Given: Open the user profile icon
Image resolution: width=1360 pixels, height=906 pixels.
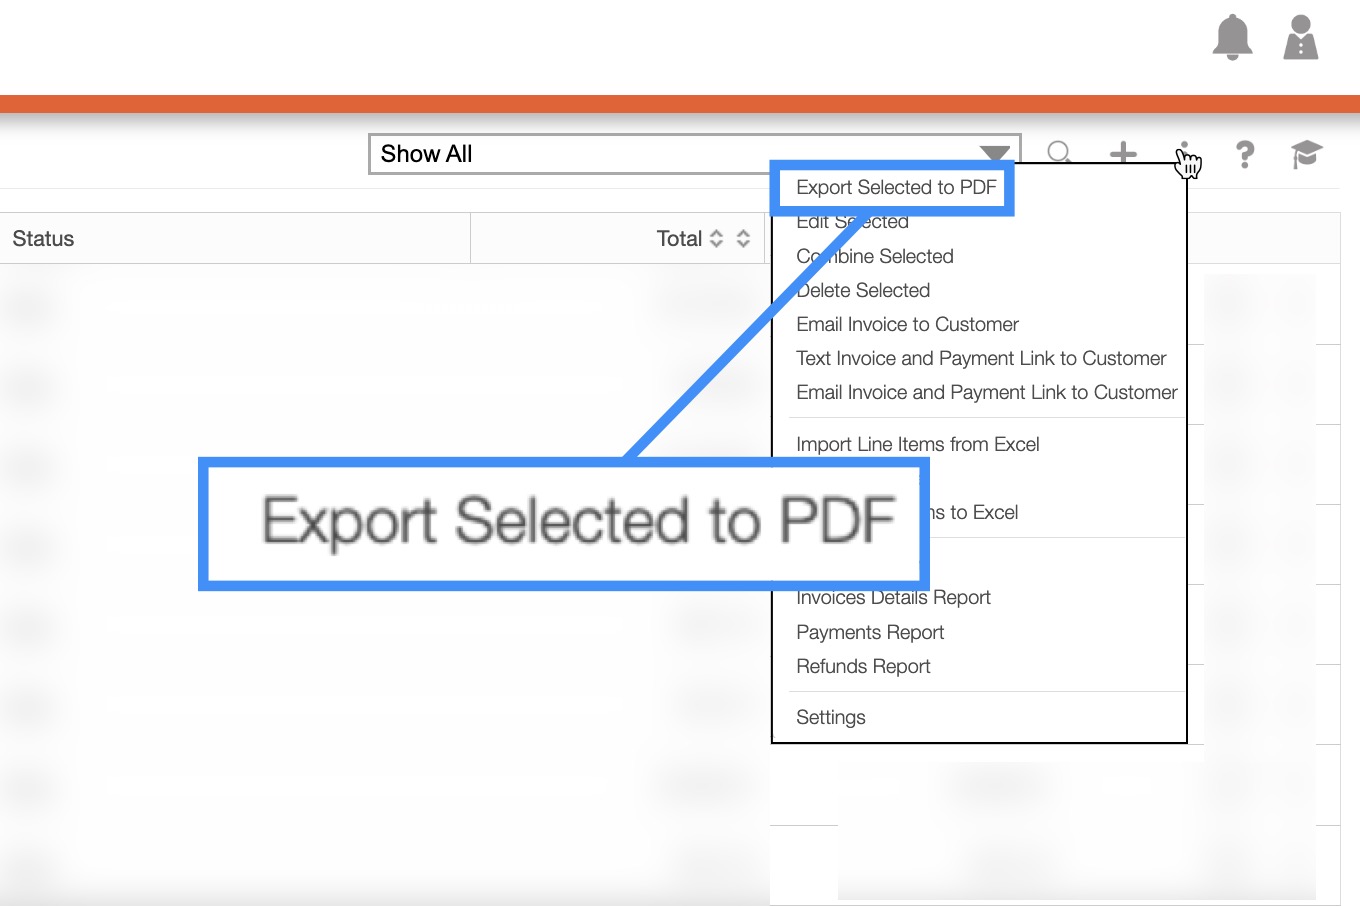Looking at the screenshot, I should (1300, 38).
